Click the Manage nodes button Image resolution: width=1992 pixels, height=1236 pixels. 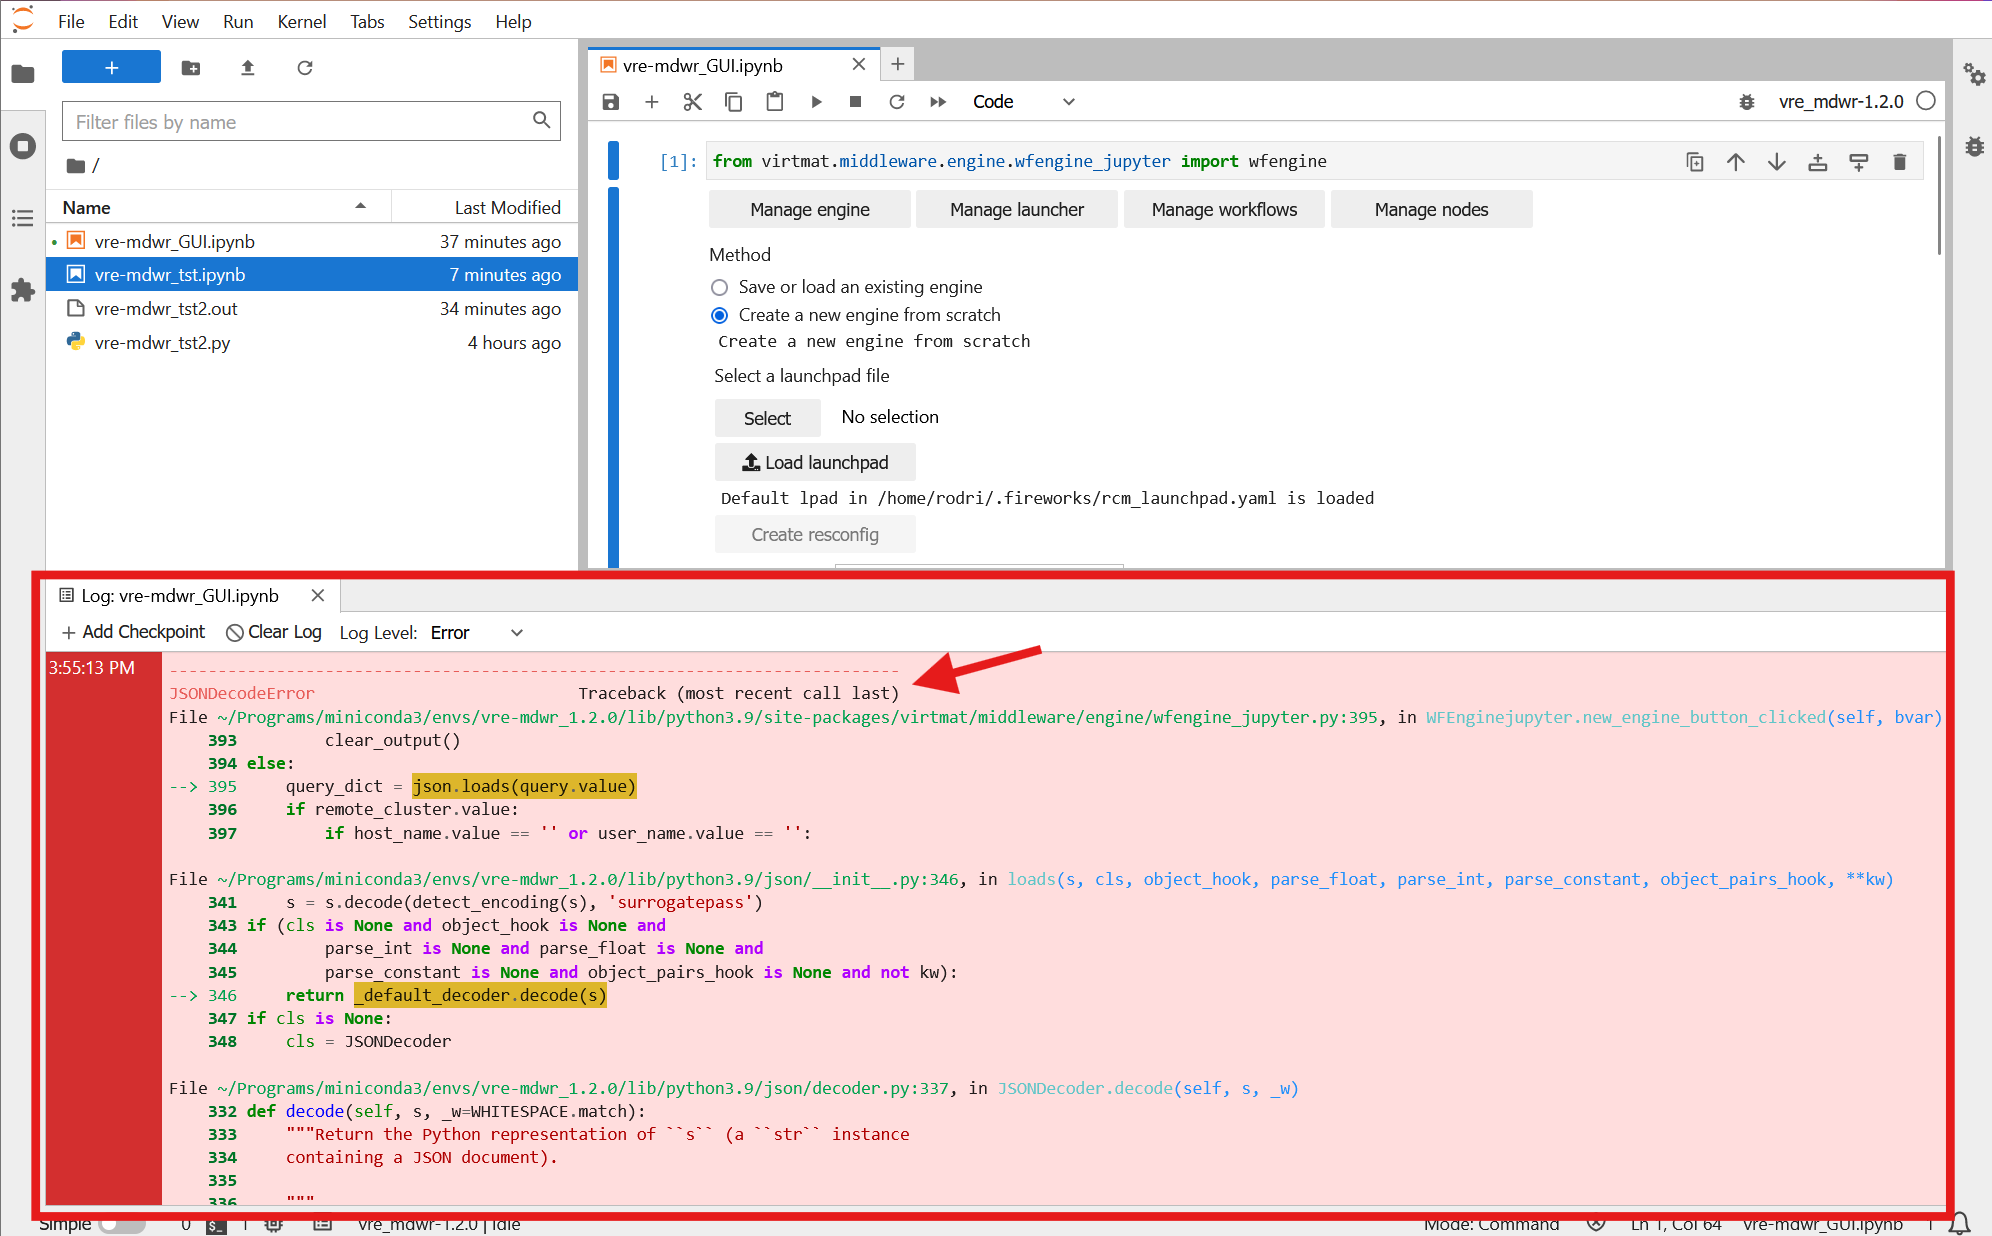1431,209
